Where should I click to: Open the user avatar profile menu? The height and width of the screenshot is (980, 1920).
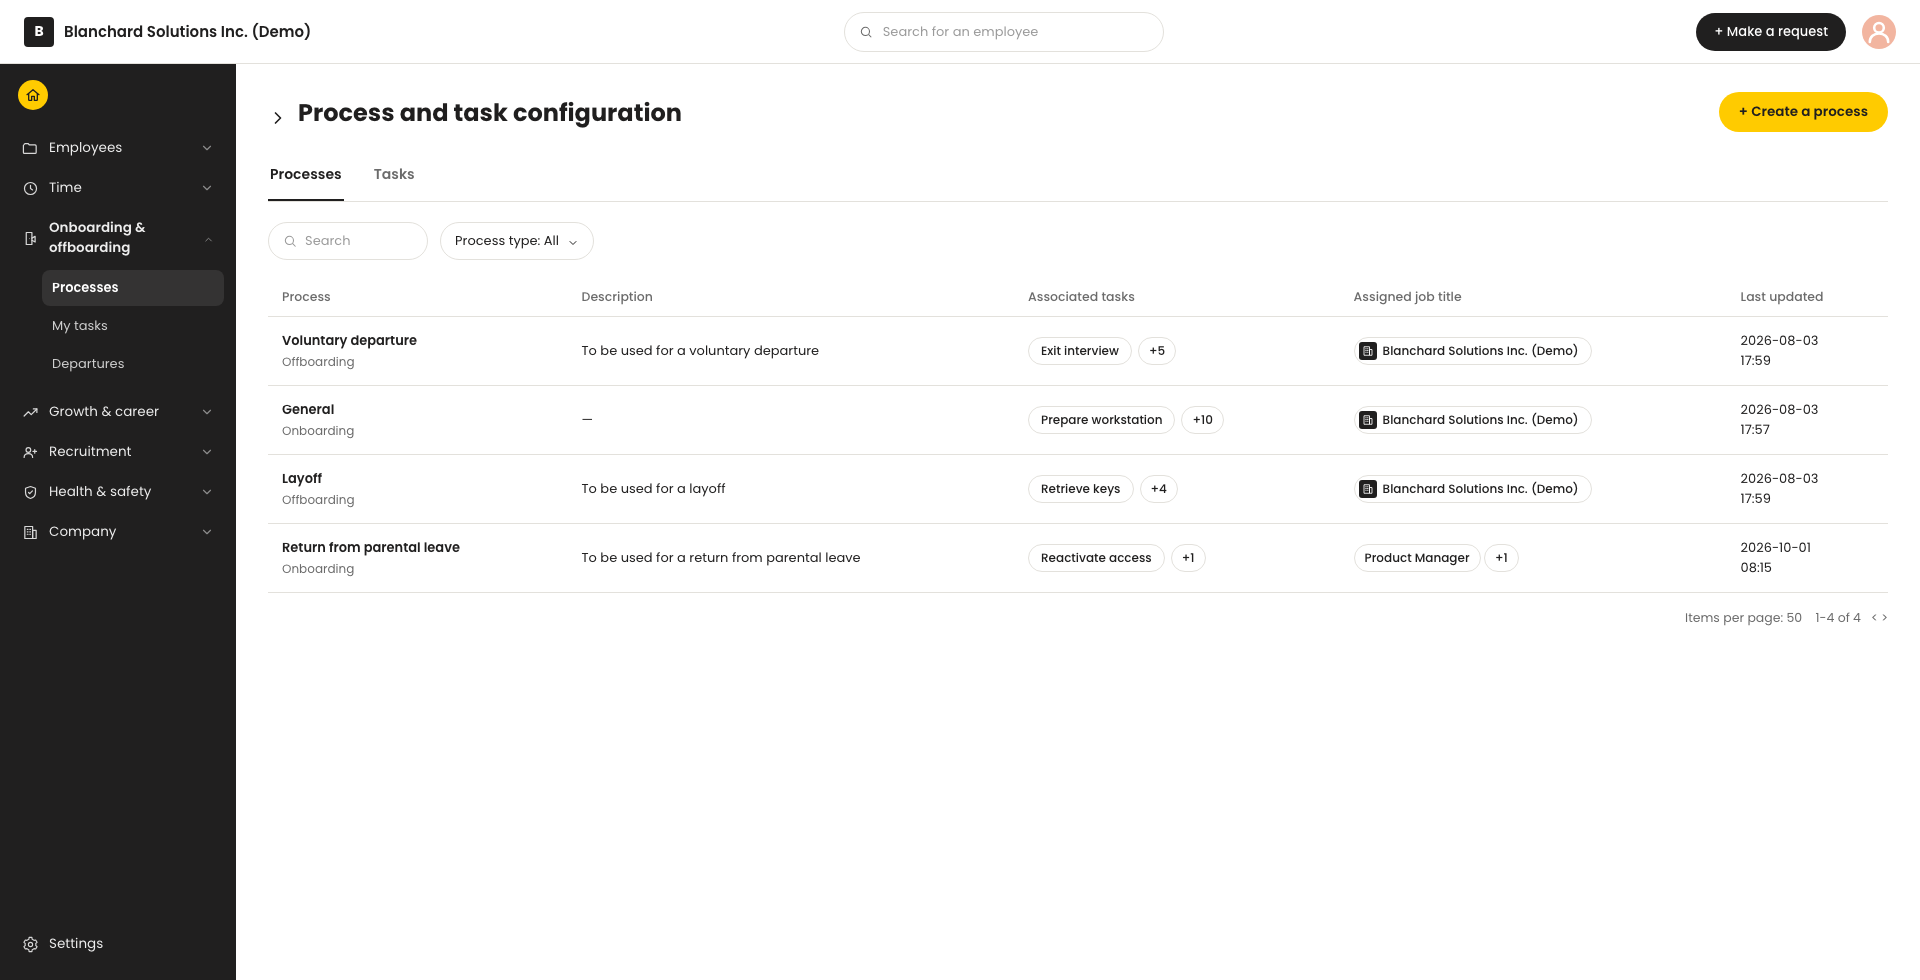[x=1878, y=32]
